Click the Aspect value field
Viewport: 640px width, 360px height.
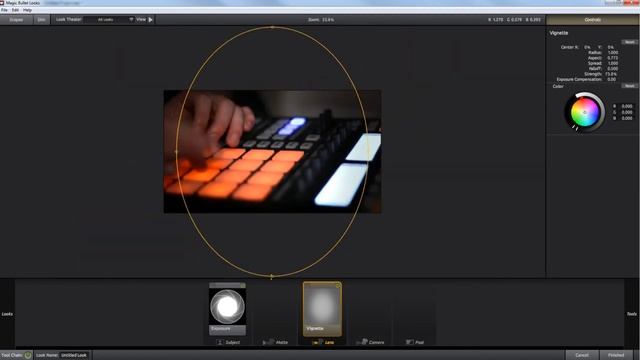tap(612, 58)
